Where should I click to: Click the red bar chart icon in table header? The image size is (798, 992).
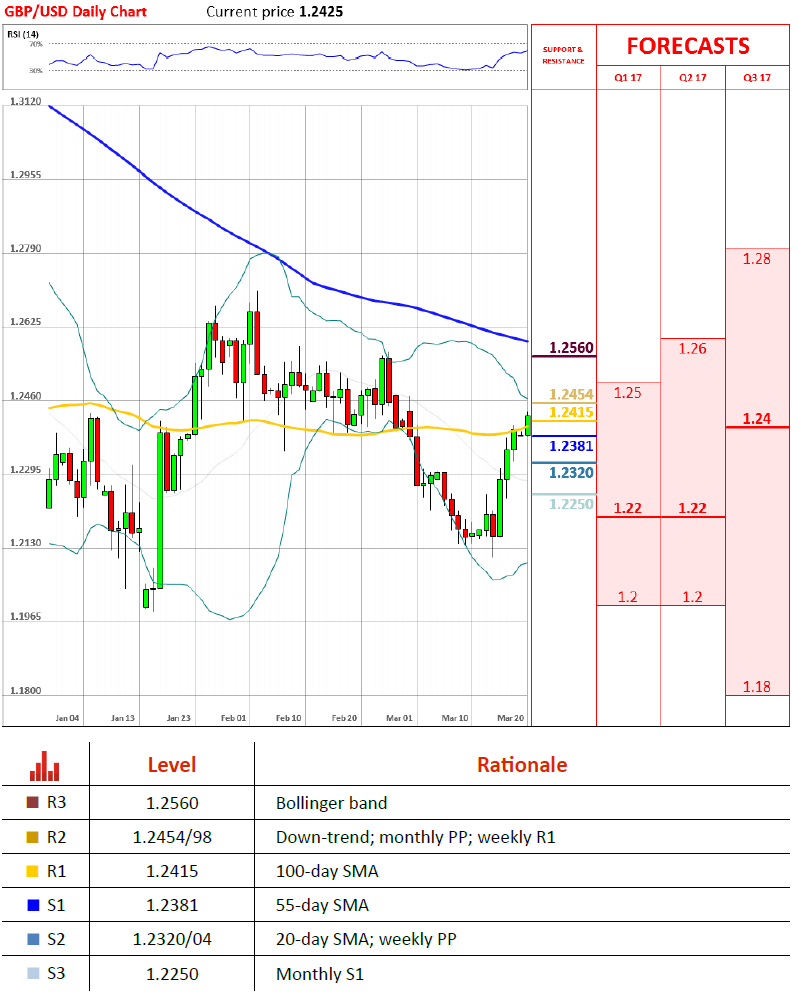point(45,766)
